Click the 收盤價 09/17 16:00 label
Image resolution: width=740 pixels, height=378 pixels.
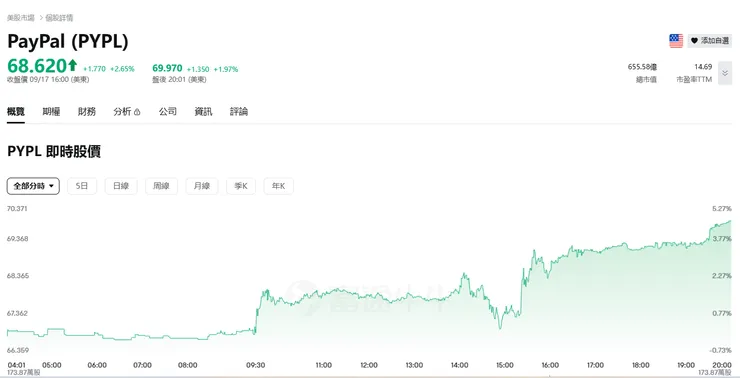(48, 80)
